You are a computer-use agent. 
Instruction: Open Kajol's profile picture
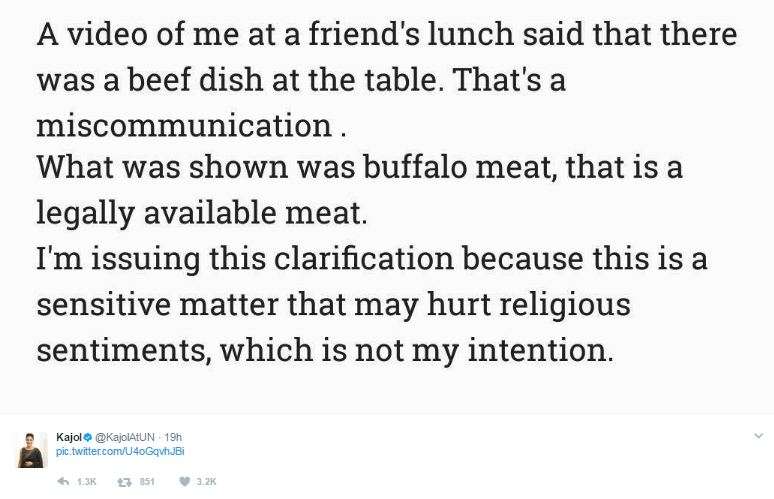click(33, 450)
